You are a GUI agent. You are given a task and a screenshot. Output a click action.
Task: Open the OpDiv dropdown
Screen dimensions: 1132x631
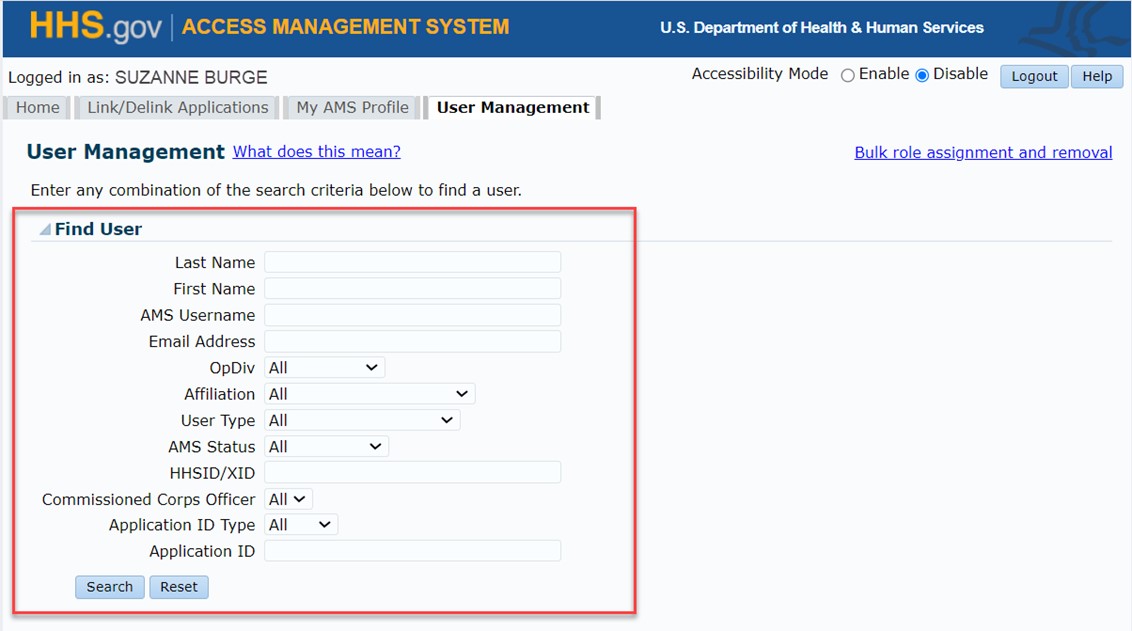point(324,368)
